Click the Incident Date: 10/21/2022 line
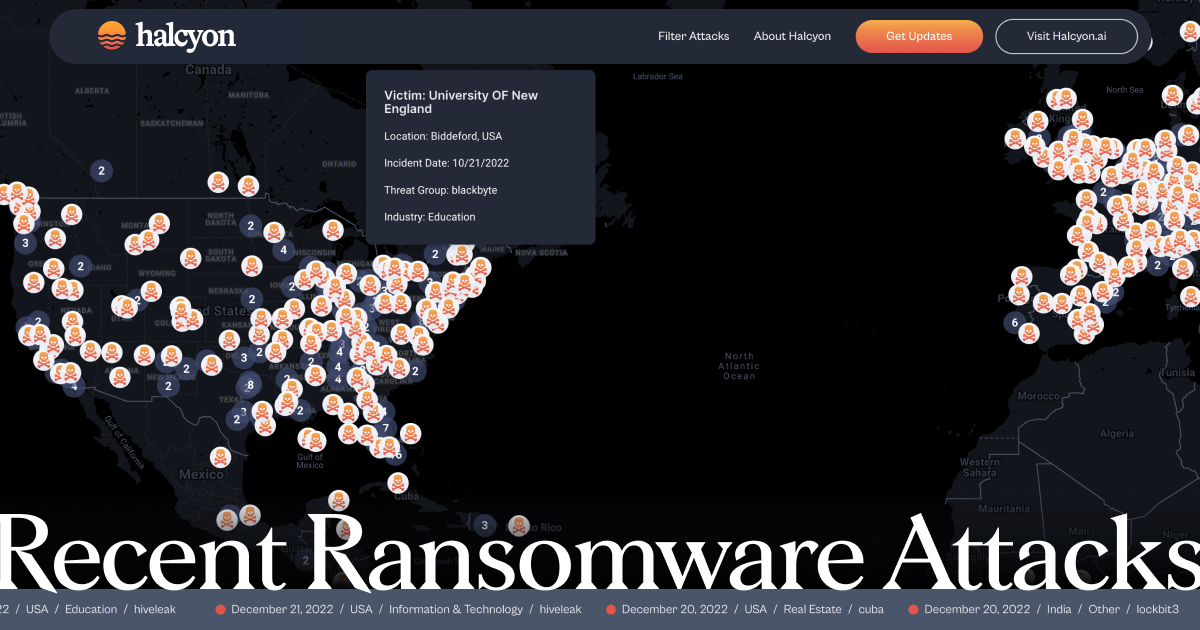Image resolution: width=1200 pixels, height=630 pixels. pyautogui.click(x=447, y=163)
